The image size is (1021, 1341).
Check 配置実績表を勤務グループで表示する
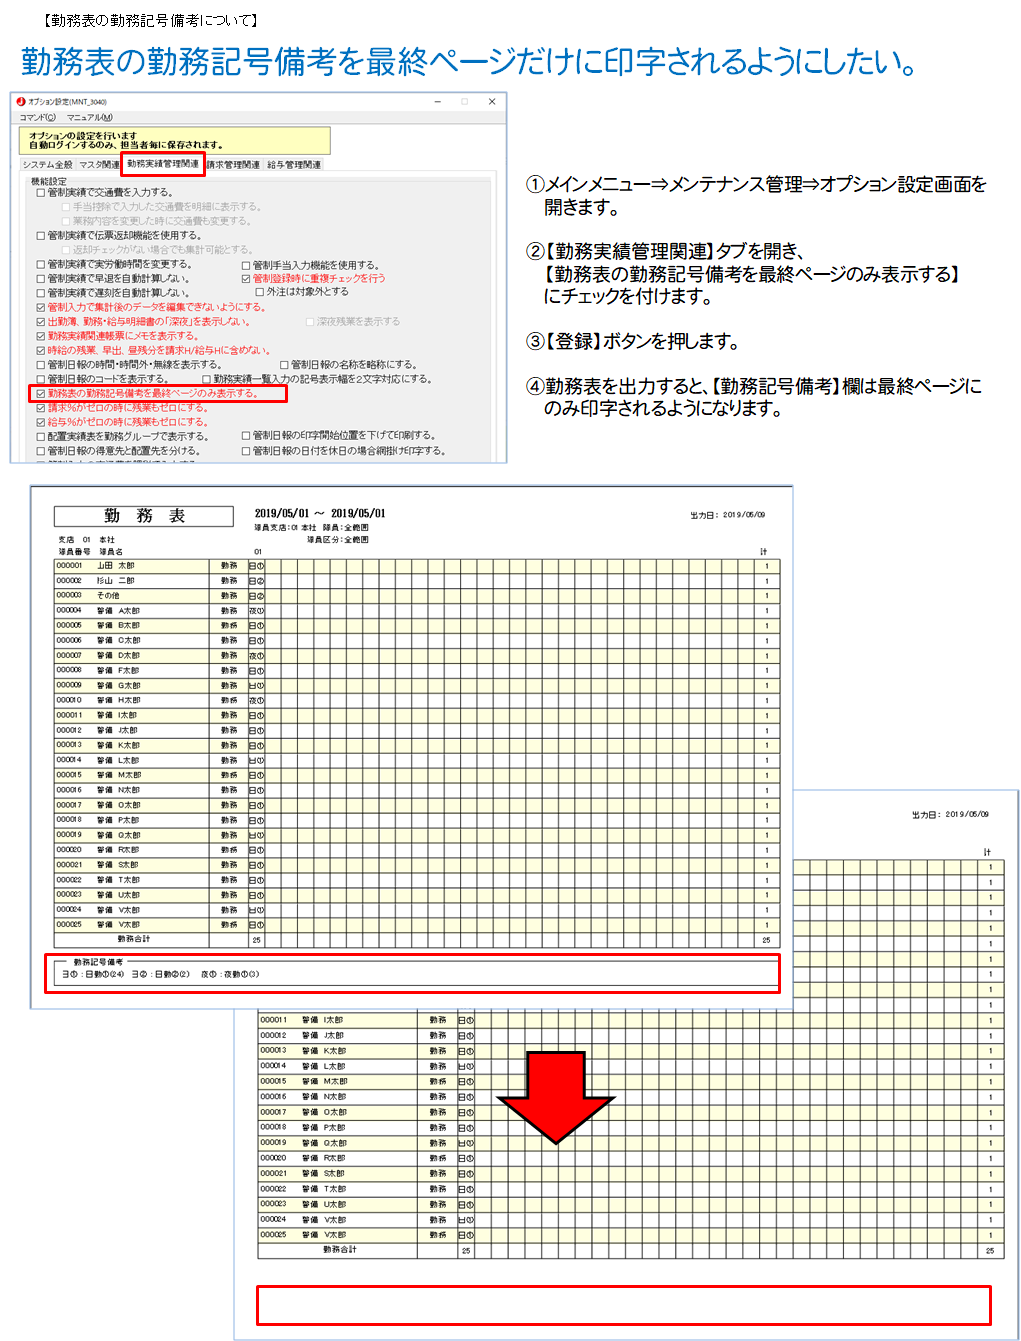tap(41, 437)
